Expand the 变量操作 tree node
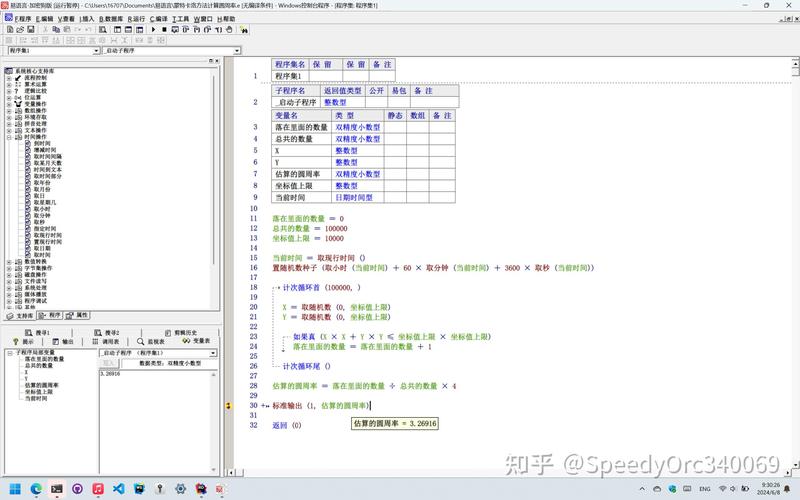 (x=9, y=104)
